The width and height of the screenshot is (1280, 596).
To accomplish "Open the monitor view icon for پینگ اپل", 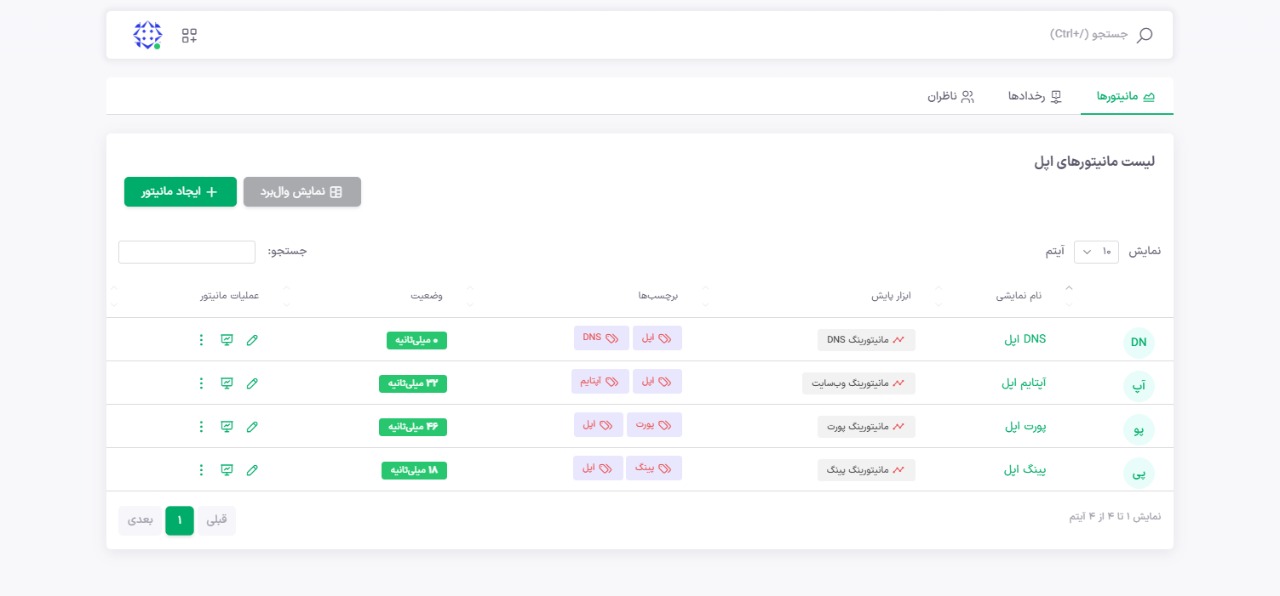I will coord(227,470).
